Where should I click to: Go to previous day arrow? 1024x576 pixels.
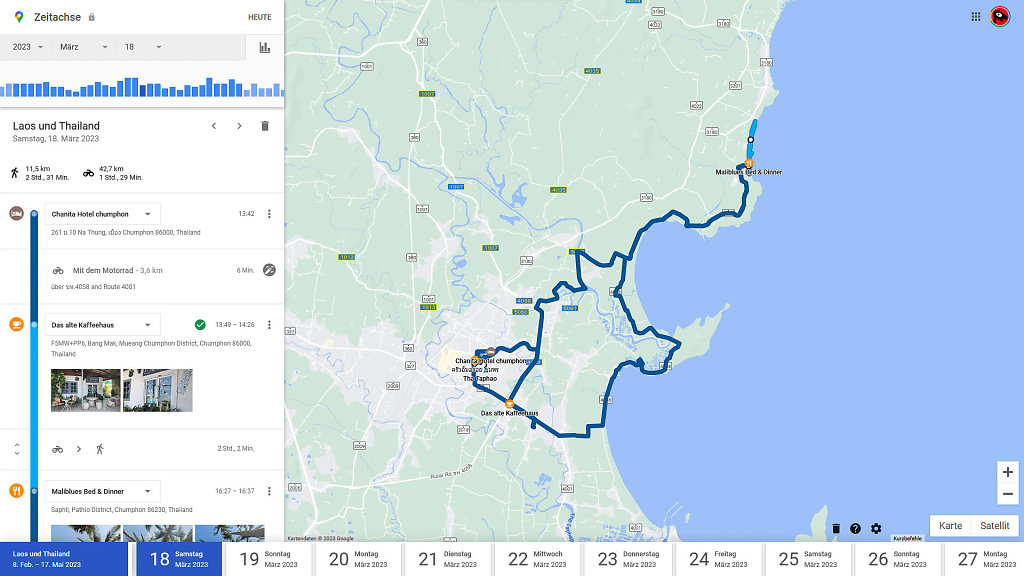(213, 126)
